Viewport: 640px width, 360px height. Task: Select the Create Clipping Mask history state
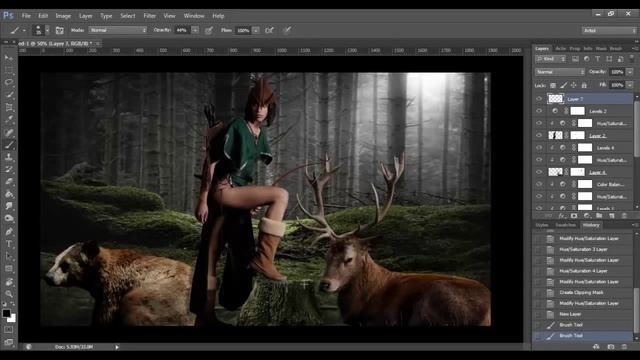tap(583, 292)
